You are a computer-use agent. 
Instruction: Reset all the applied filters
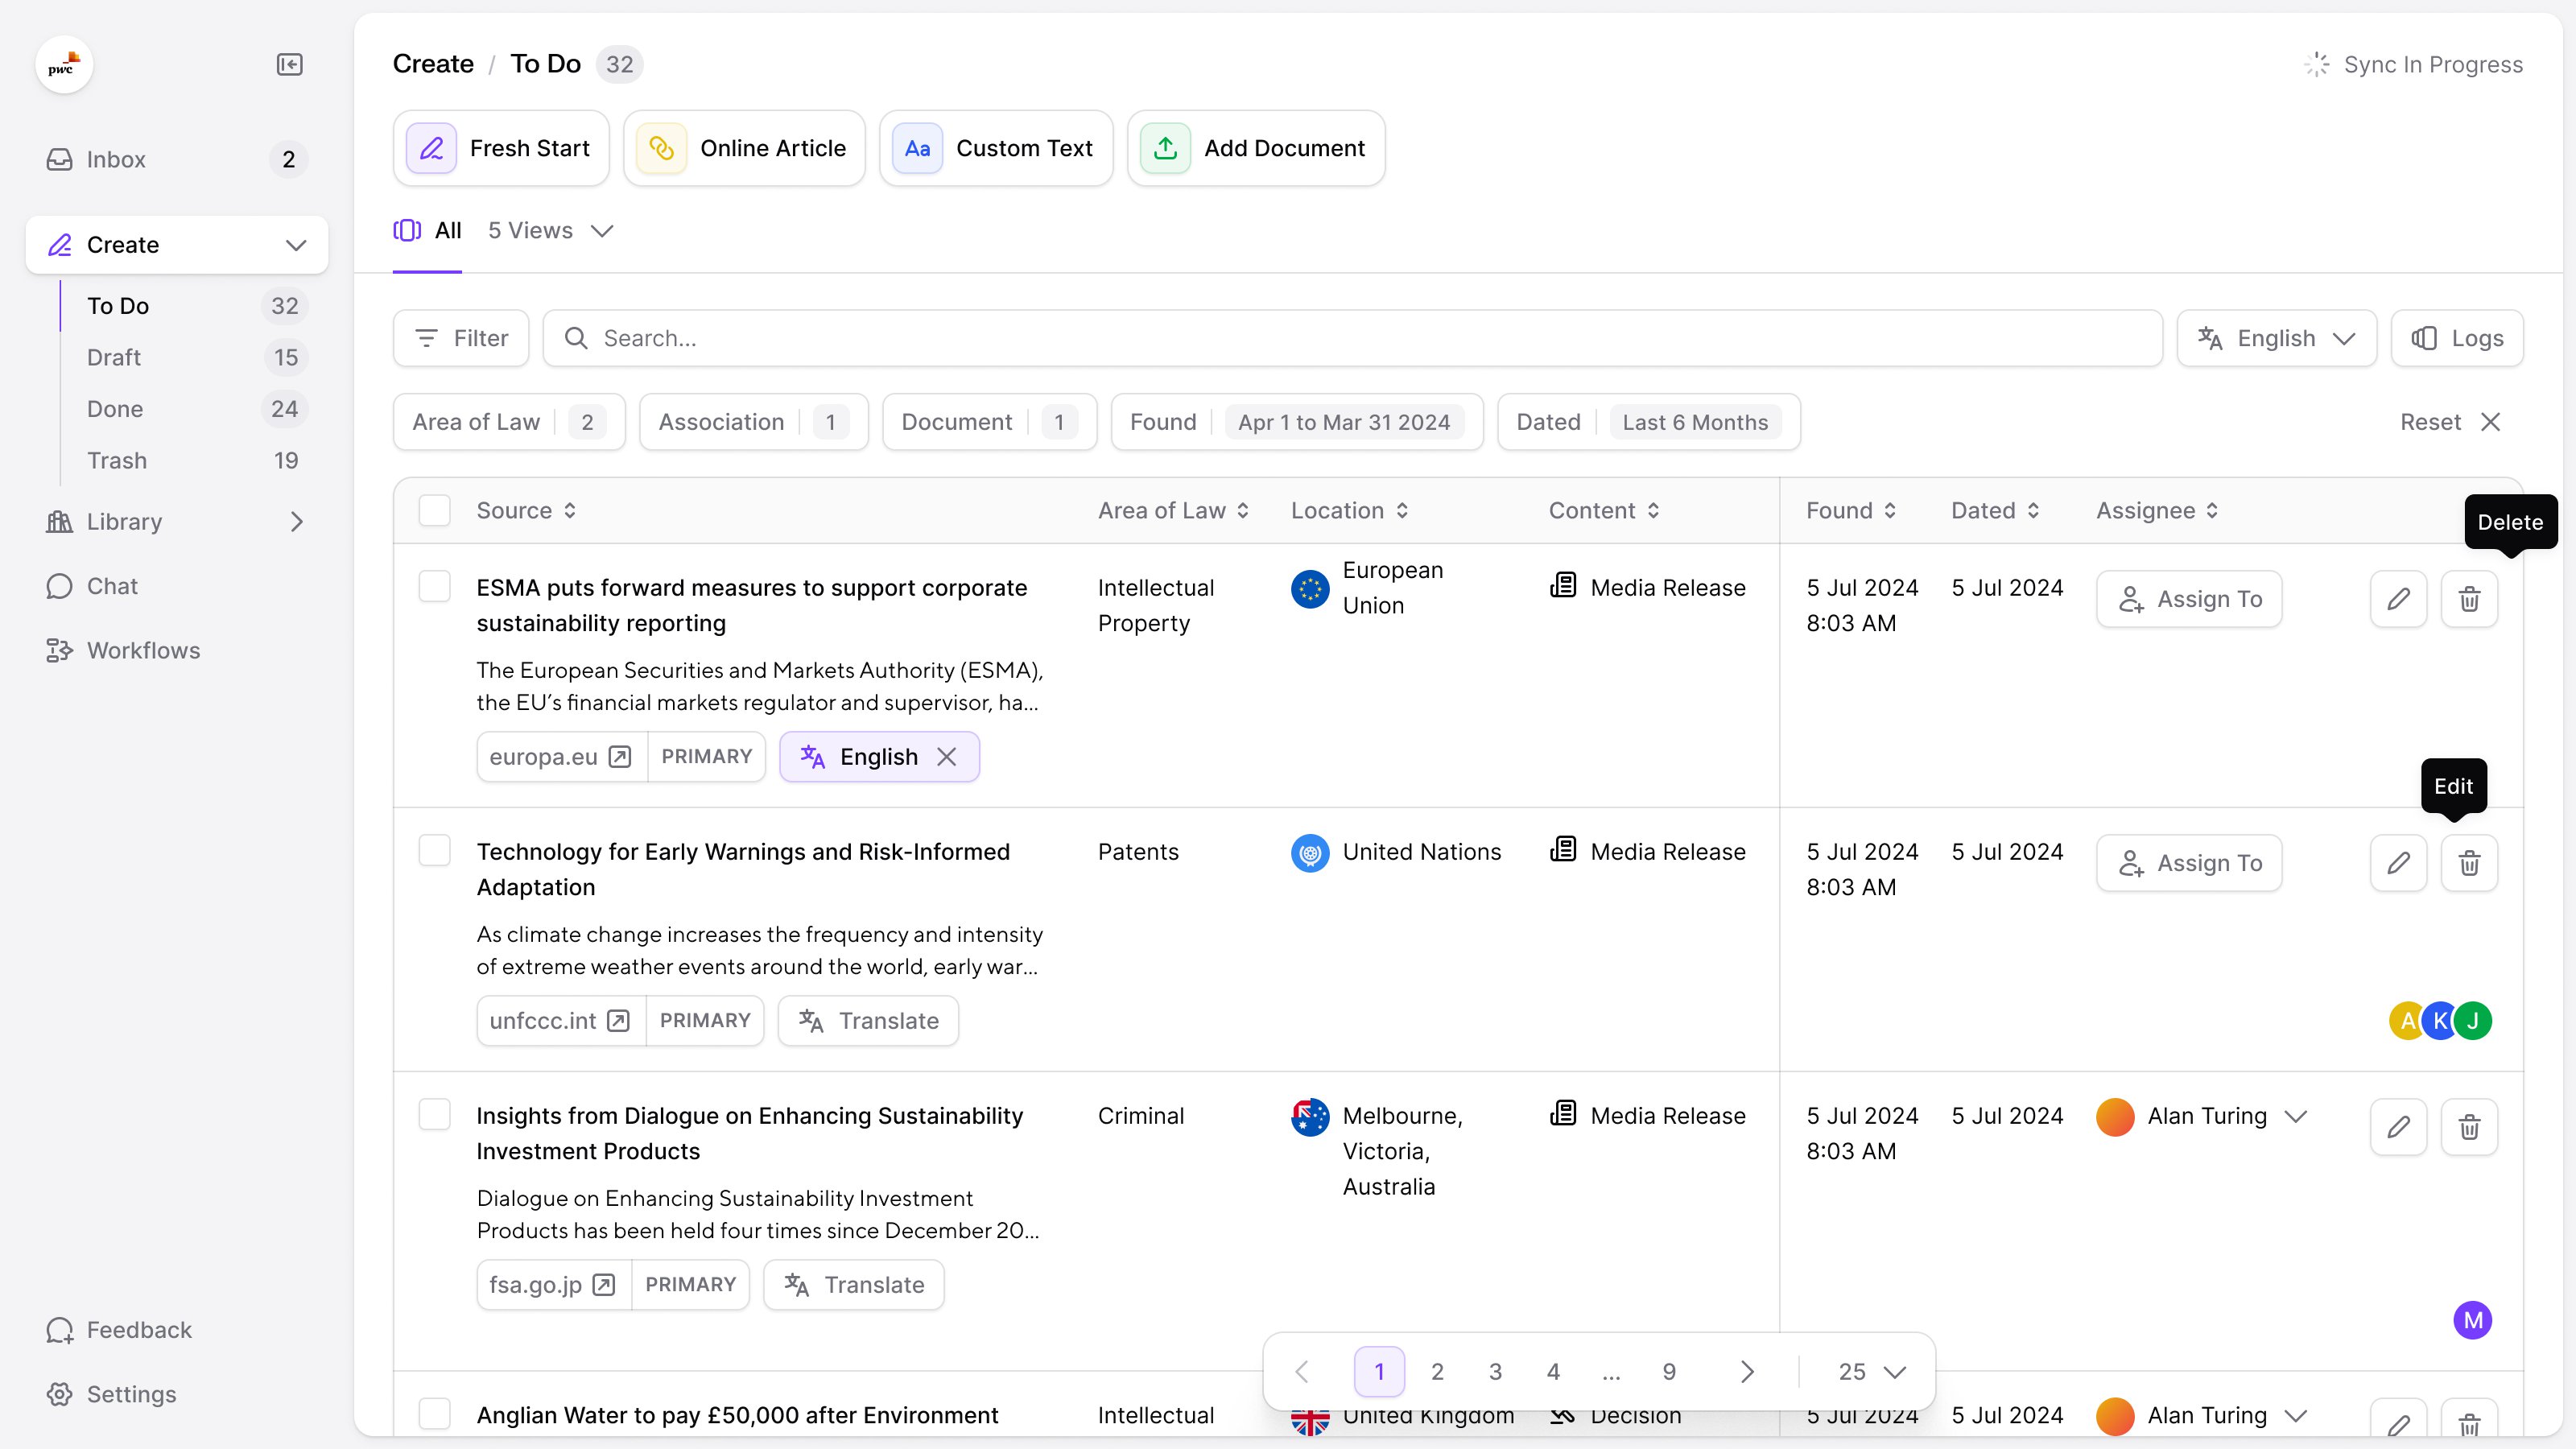tap(2449, 422)
